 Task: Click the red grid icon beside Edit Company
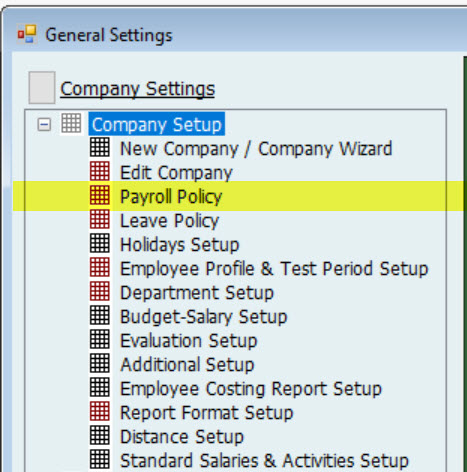(x=100, y=171)
